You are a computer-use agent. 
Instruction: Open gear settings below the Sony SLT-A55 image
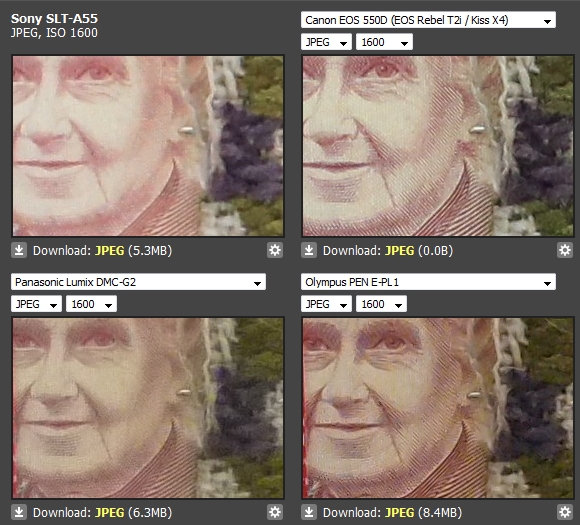(275, 250)
